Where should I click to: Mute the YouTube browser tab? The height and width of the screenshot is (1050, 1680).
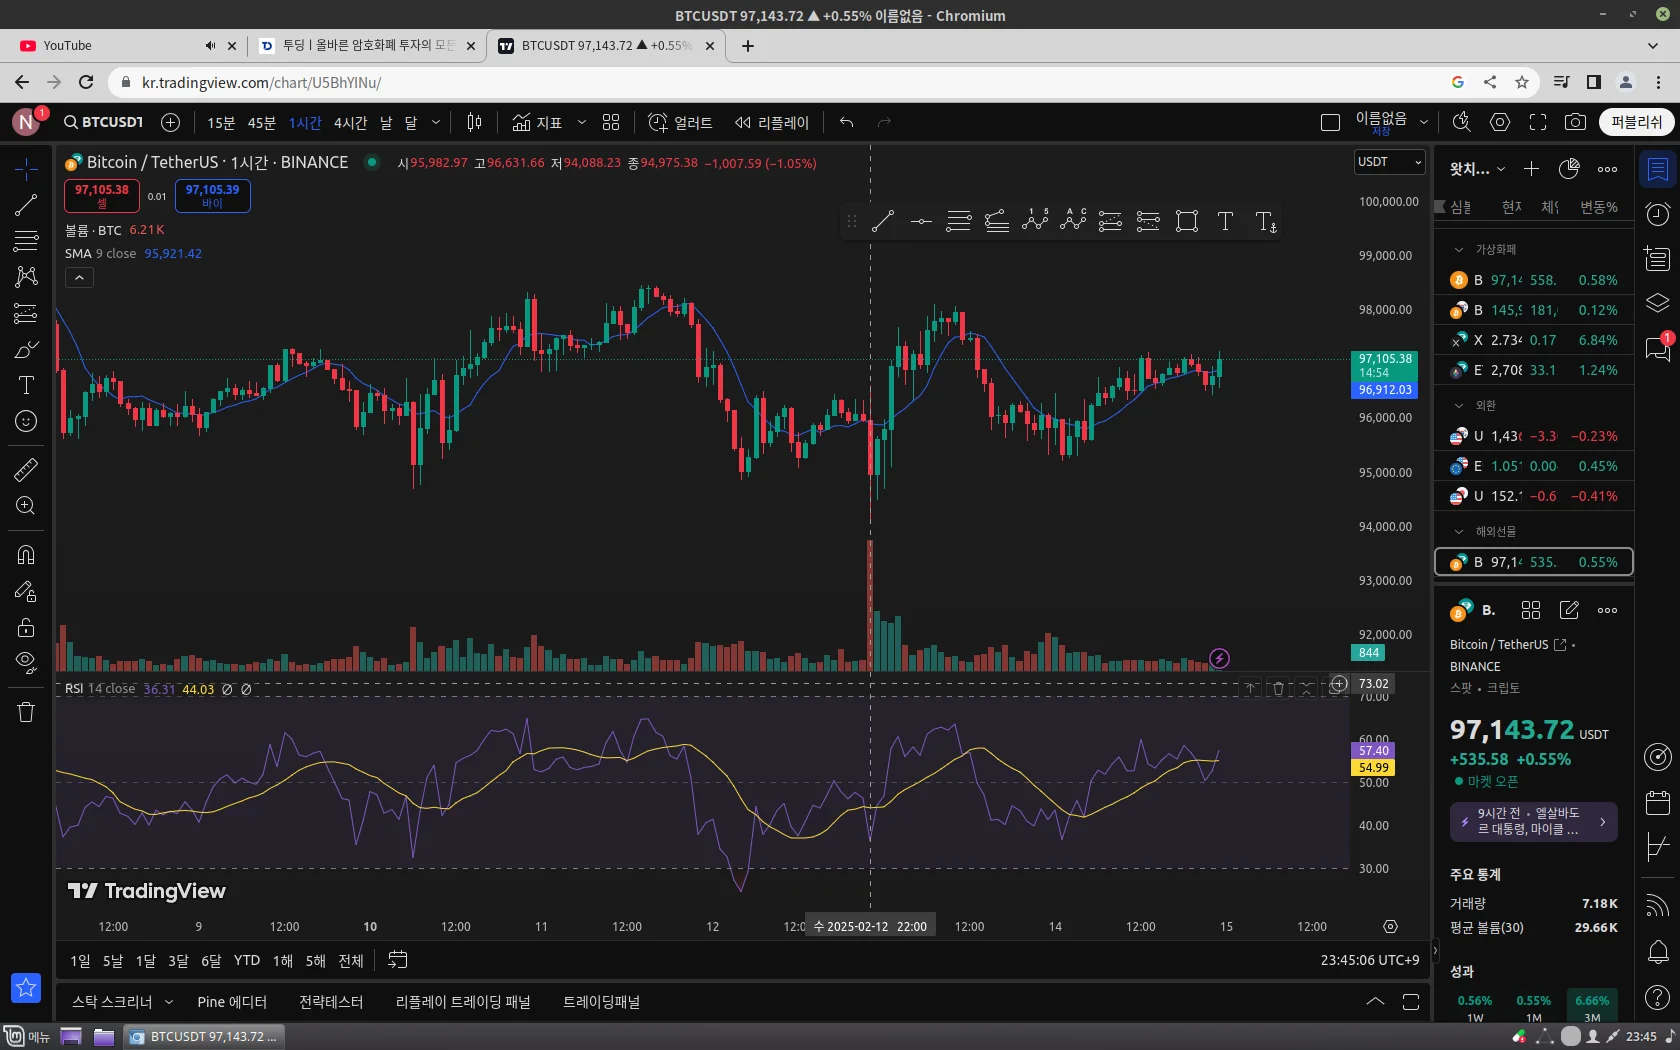coord(210,46)
